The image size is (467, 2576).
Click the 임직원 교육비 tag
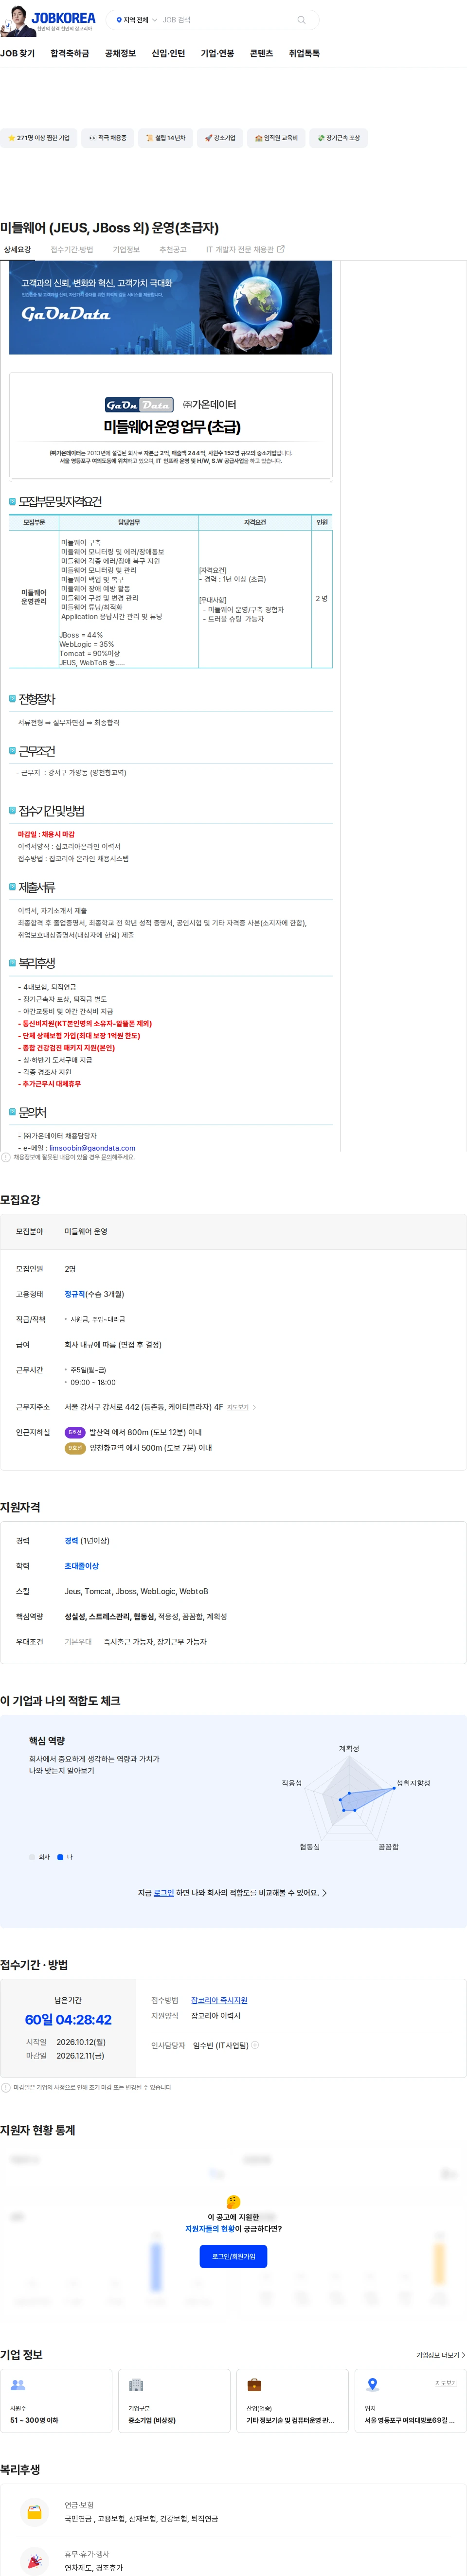coord(276,138)
